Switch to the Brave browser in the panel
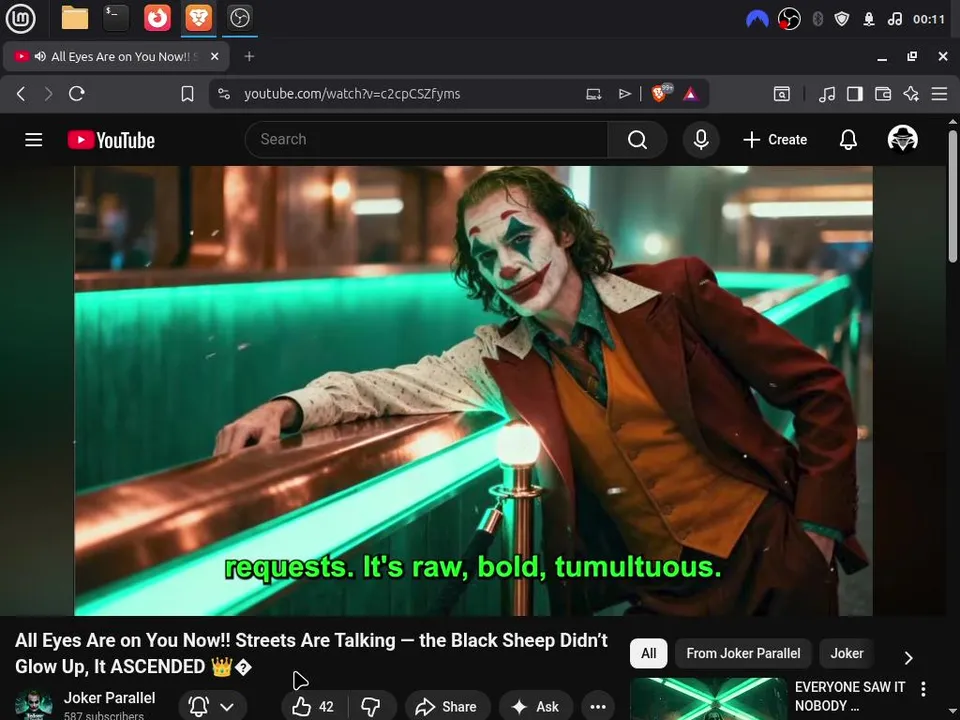Screen dimensions: 960x720 pyautogui.click(x=198, y=18)
